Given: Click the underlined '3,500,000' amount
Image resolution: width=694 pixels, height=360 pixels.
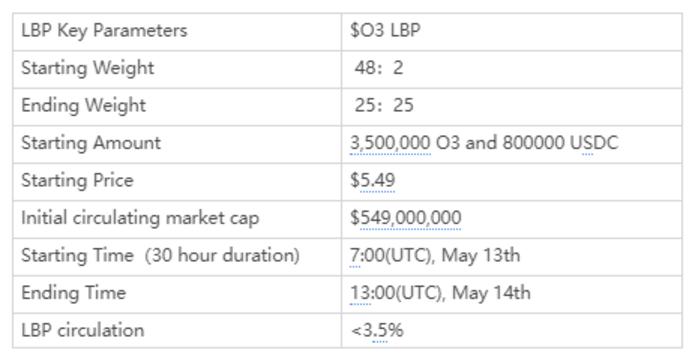Looking at the screenshot, I should click(390, 143).
